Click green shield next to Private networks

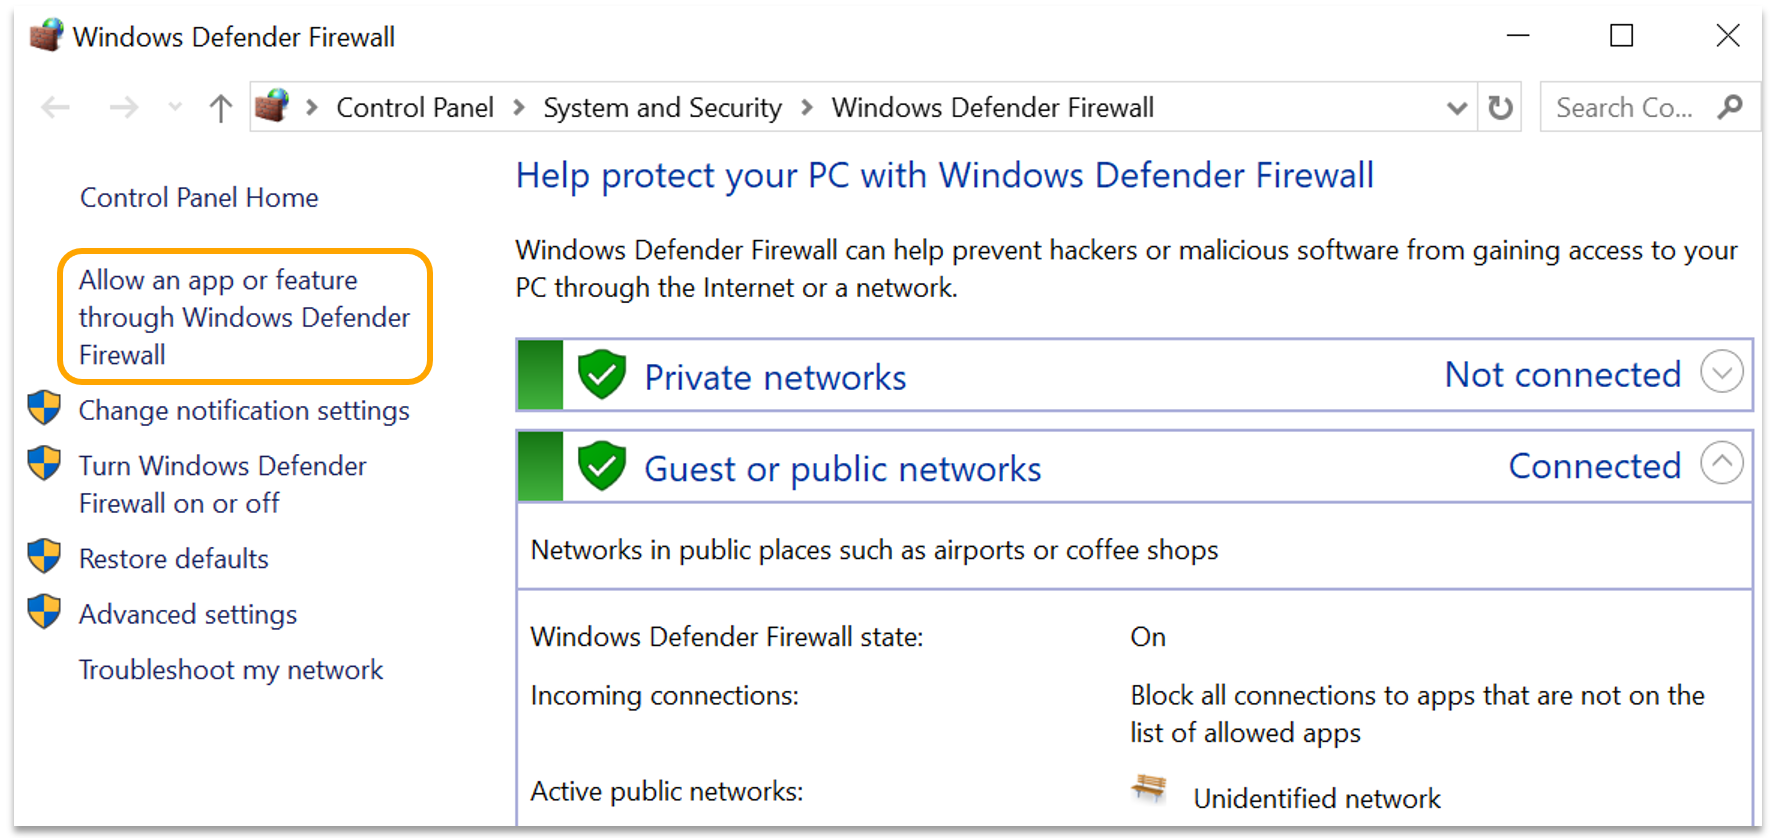coord(602,375)
